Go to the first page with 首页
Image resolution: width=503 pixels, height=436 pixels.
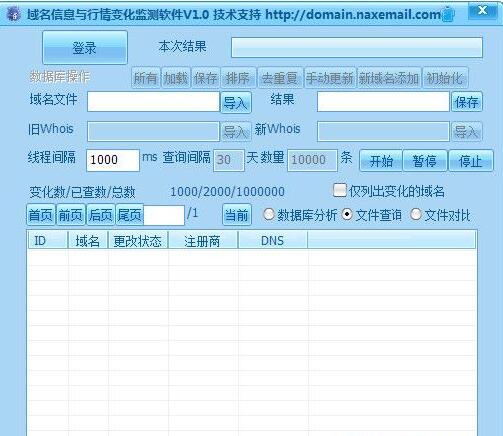[x=41, y=215]
